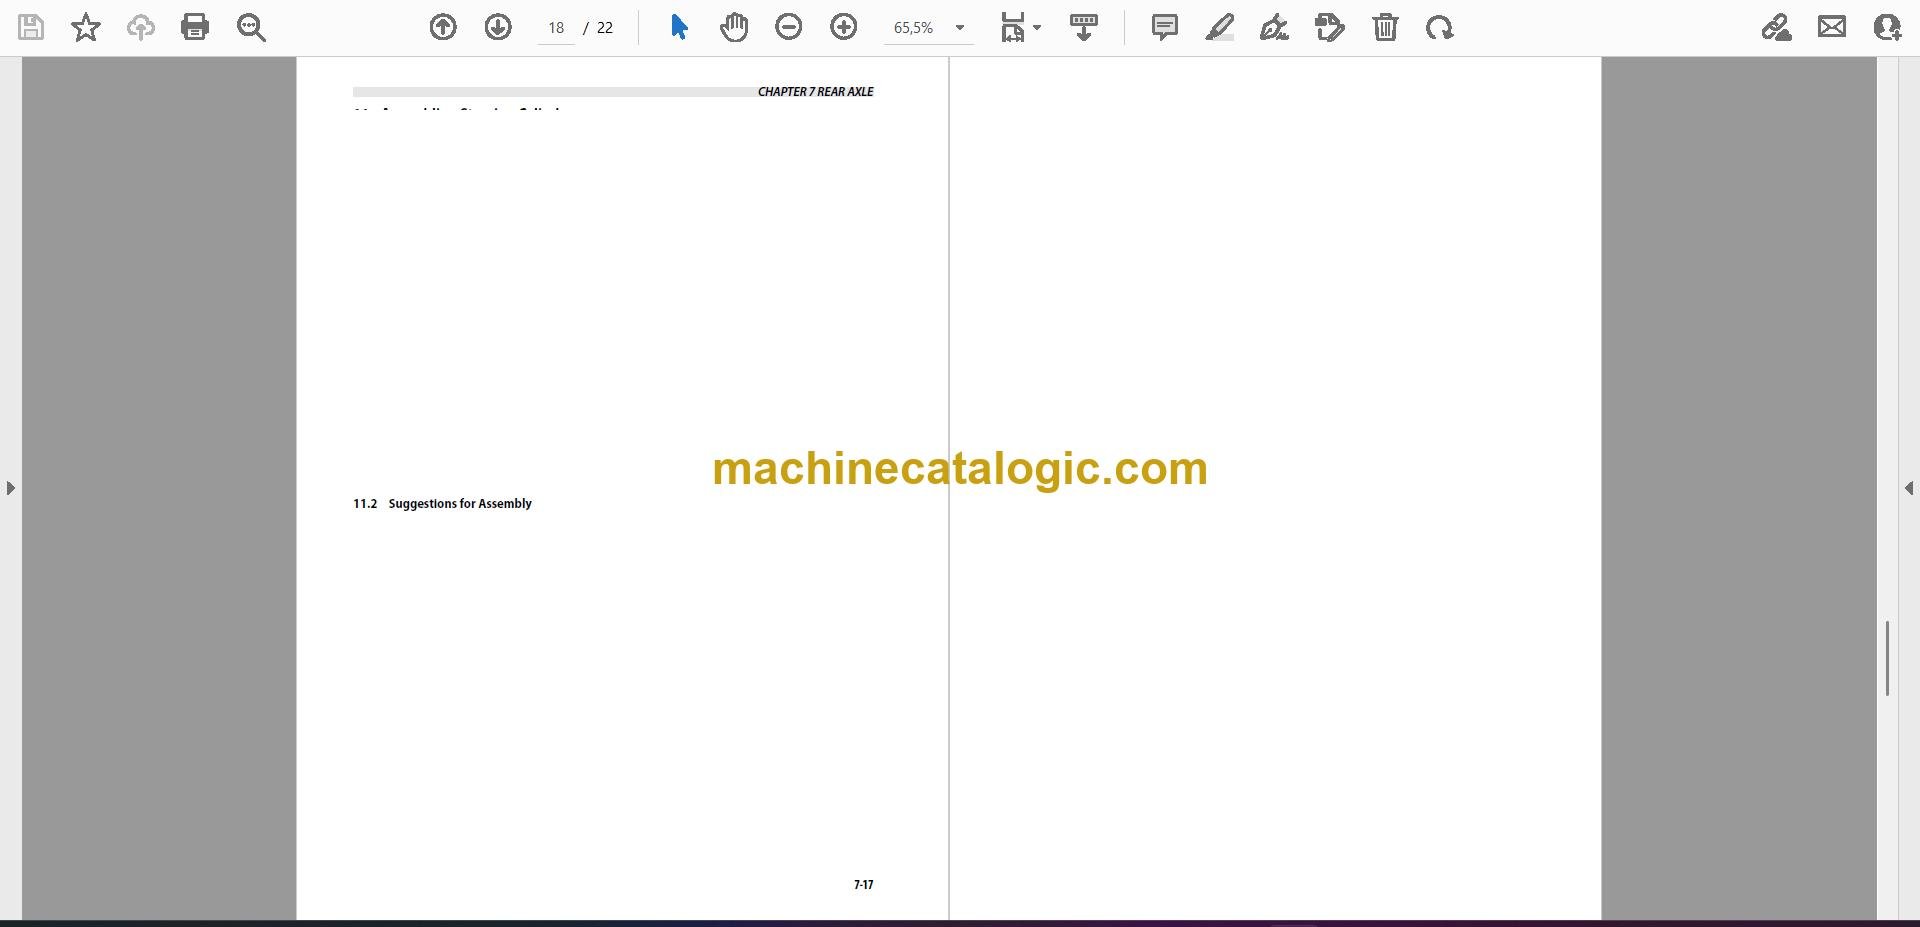Expand the left navigation pane arrow

point(10,488)
